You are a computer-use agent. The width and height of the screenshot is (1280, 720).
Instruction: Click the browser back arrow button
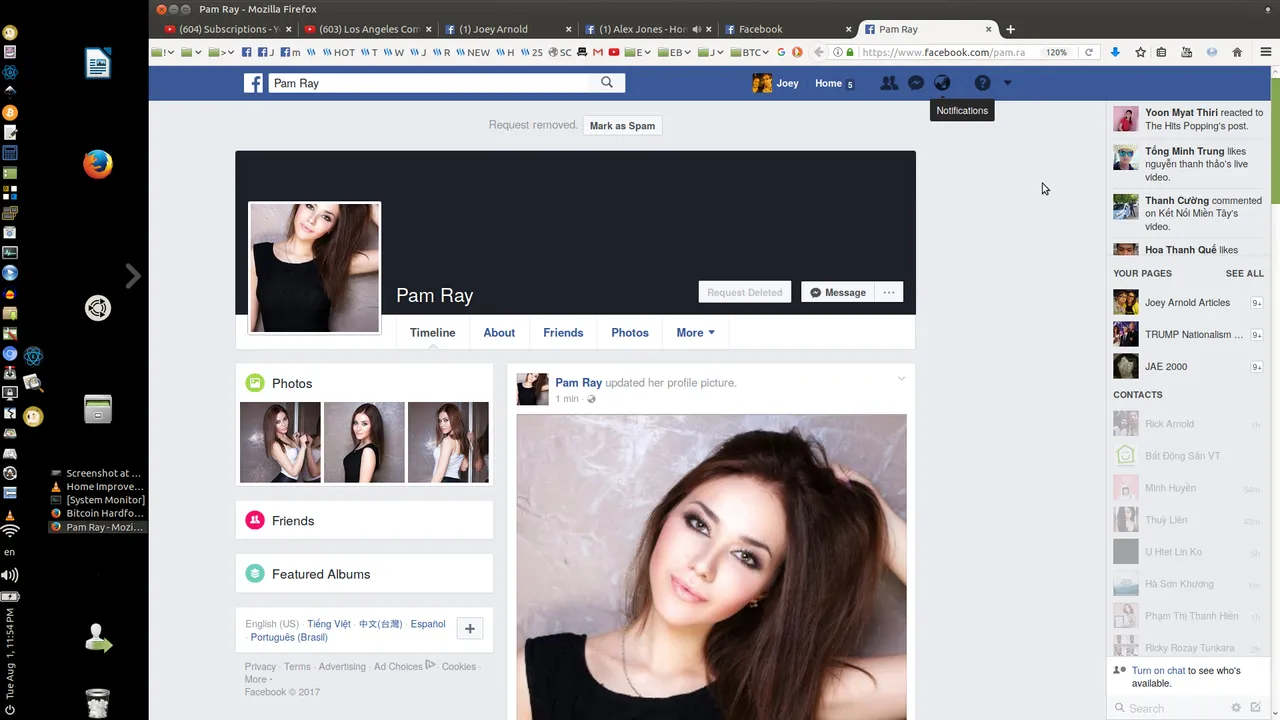click(819, 52)
